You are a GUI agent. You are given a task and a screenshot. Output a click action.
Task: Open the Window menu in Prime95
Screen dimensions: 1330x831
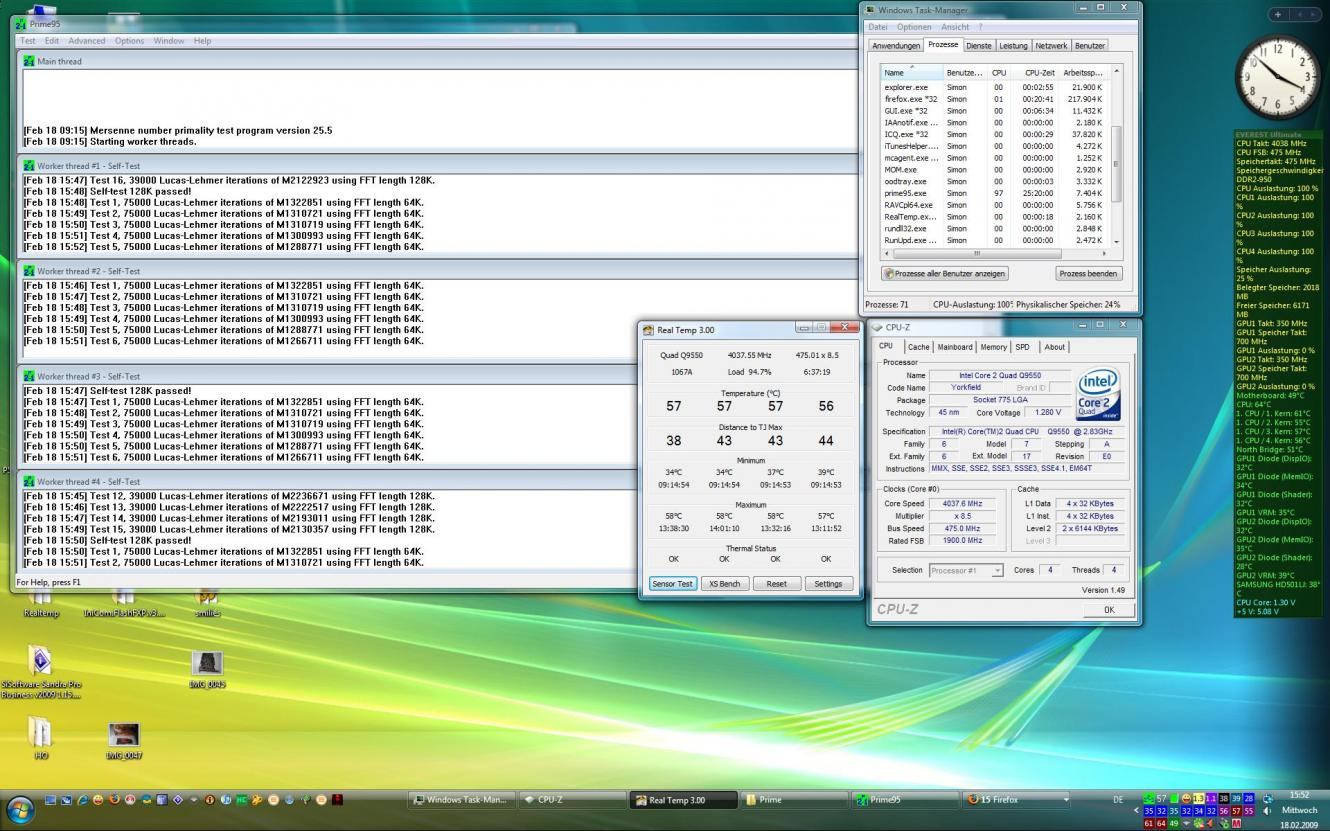(x=169, y=41)
